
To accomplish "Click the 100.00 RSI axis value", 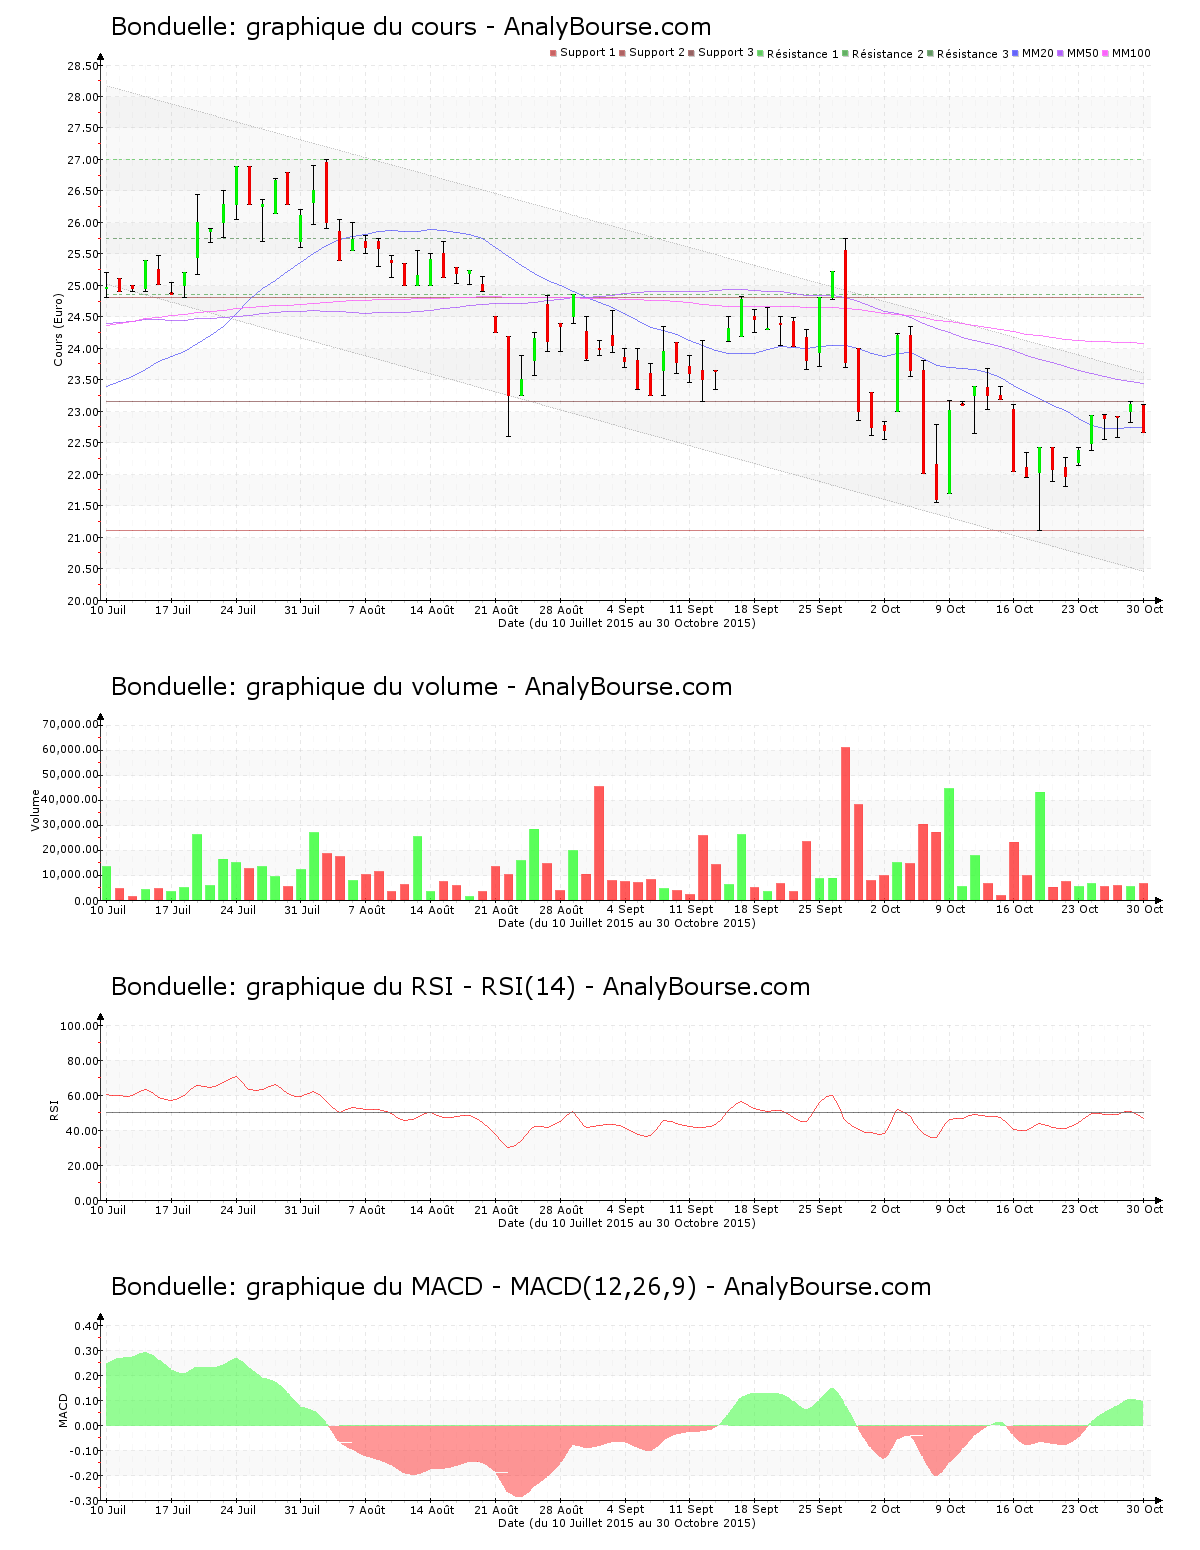I will click(x=80, y=1026).
